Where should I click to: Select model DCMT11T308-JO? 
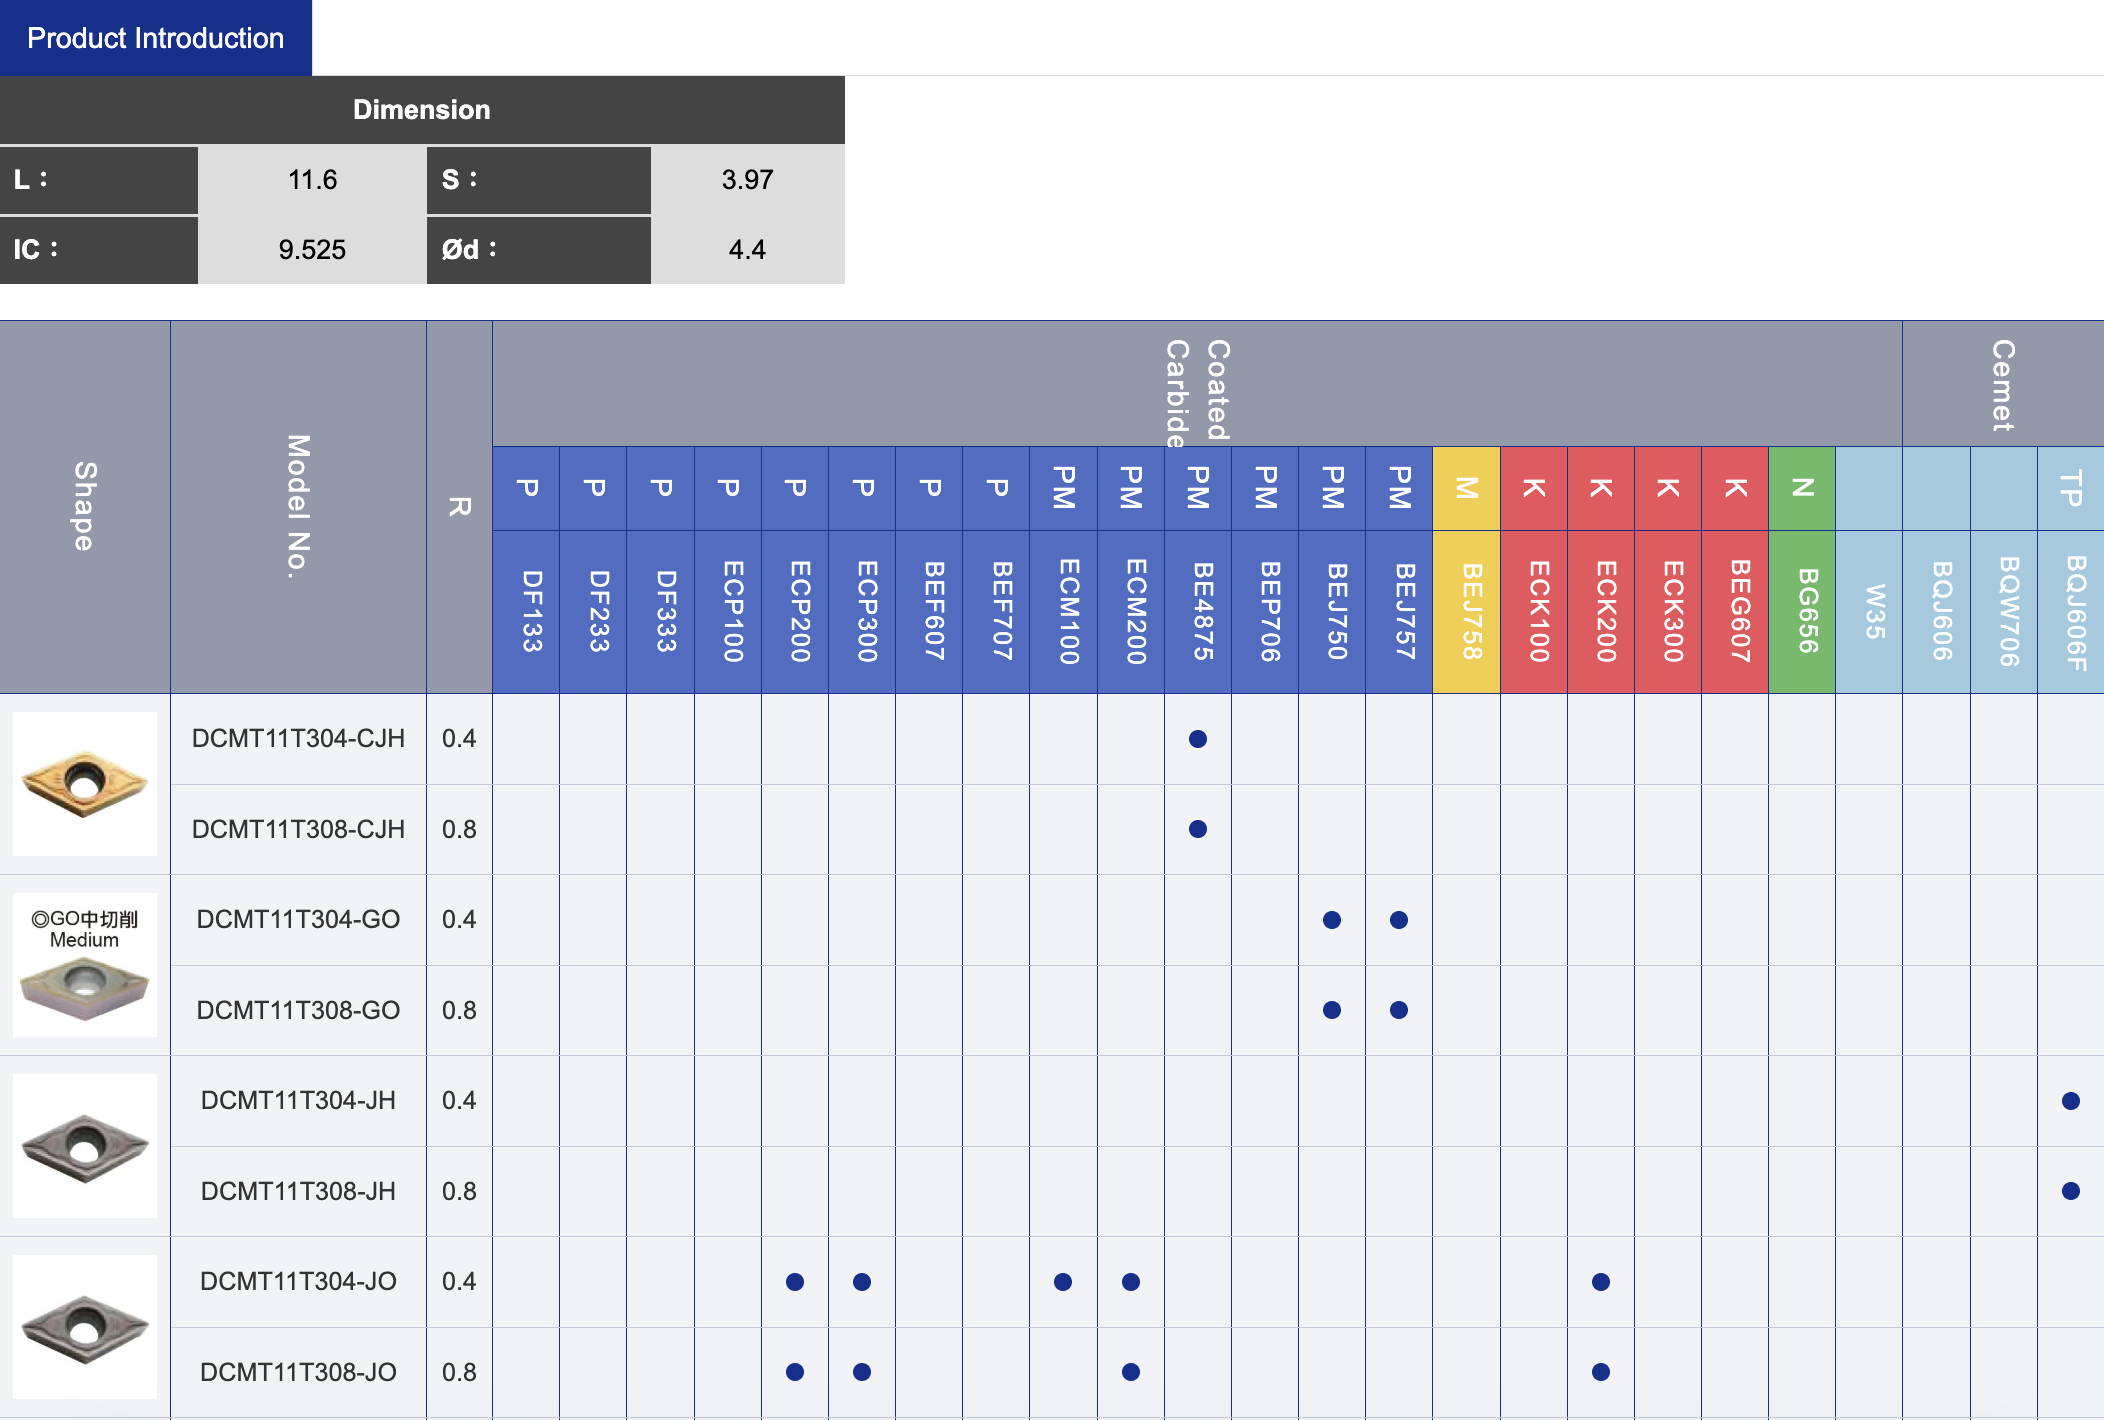click(x=298, y=1372)
